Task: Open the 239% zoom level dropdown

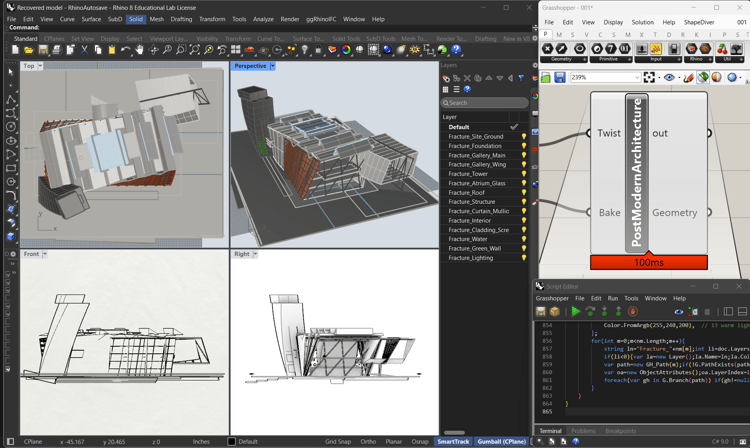Action: 636,77
